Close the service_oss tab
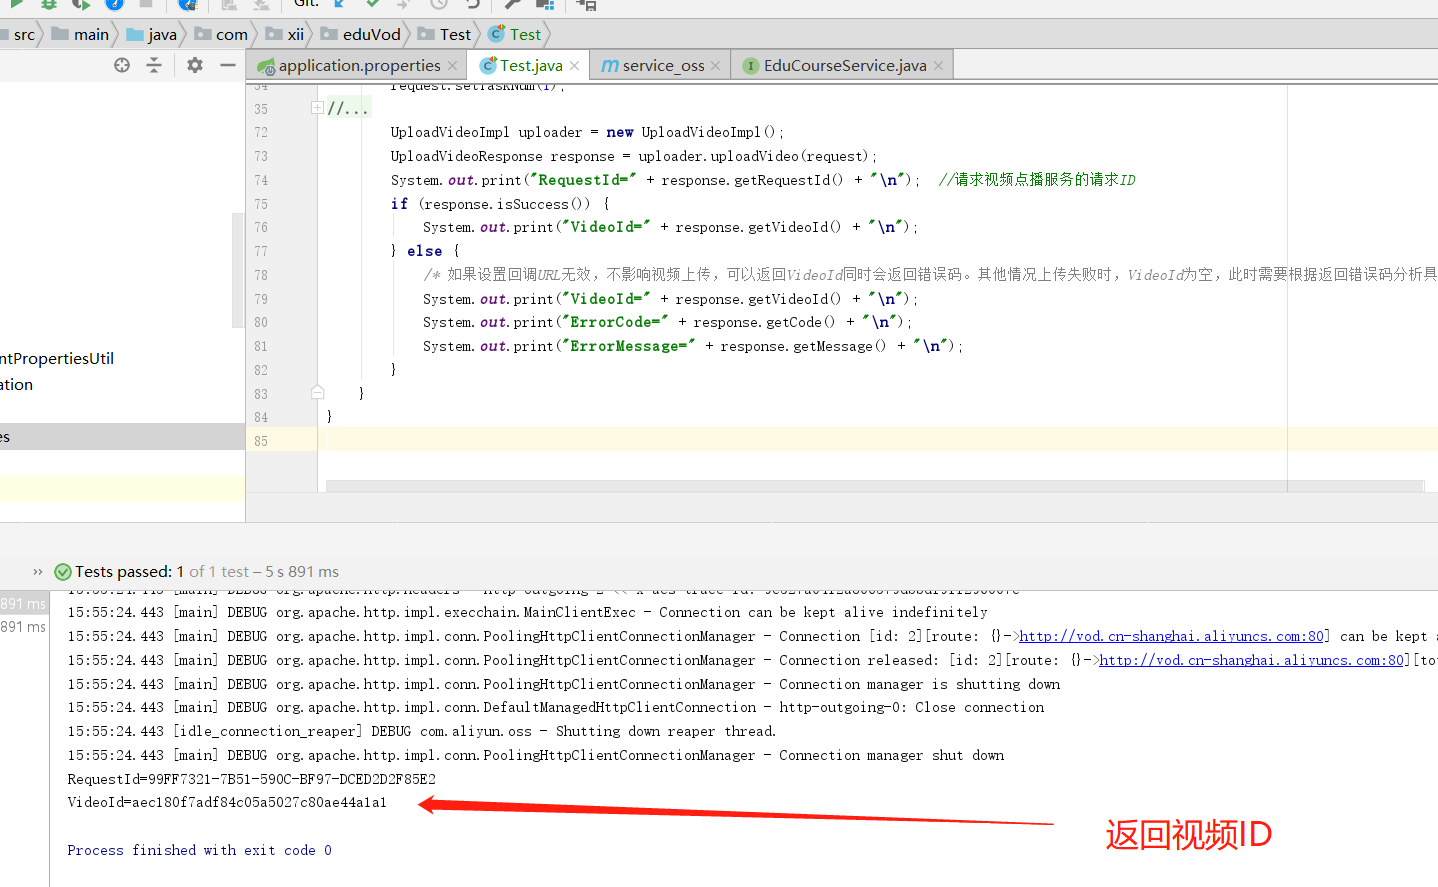This screenshot has height=887, width=1438. pyautogui.click(x=715, y=66)
